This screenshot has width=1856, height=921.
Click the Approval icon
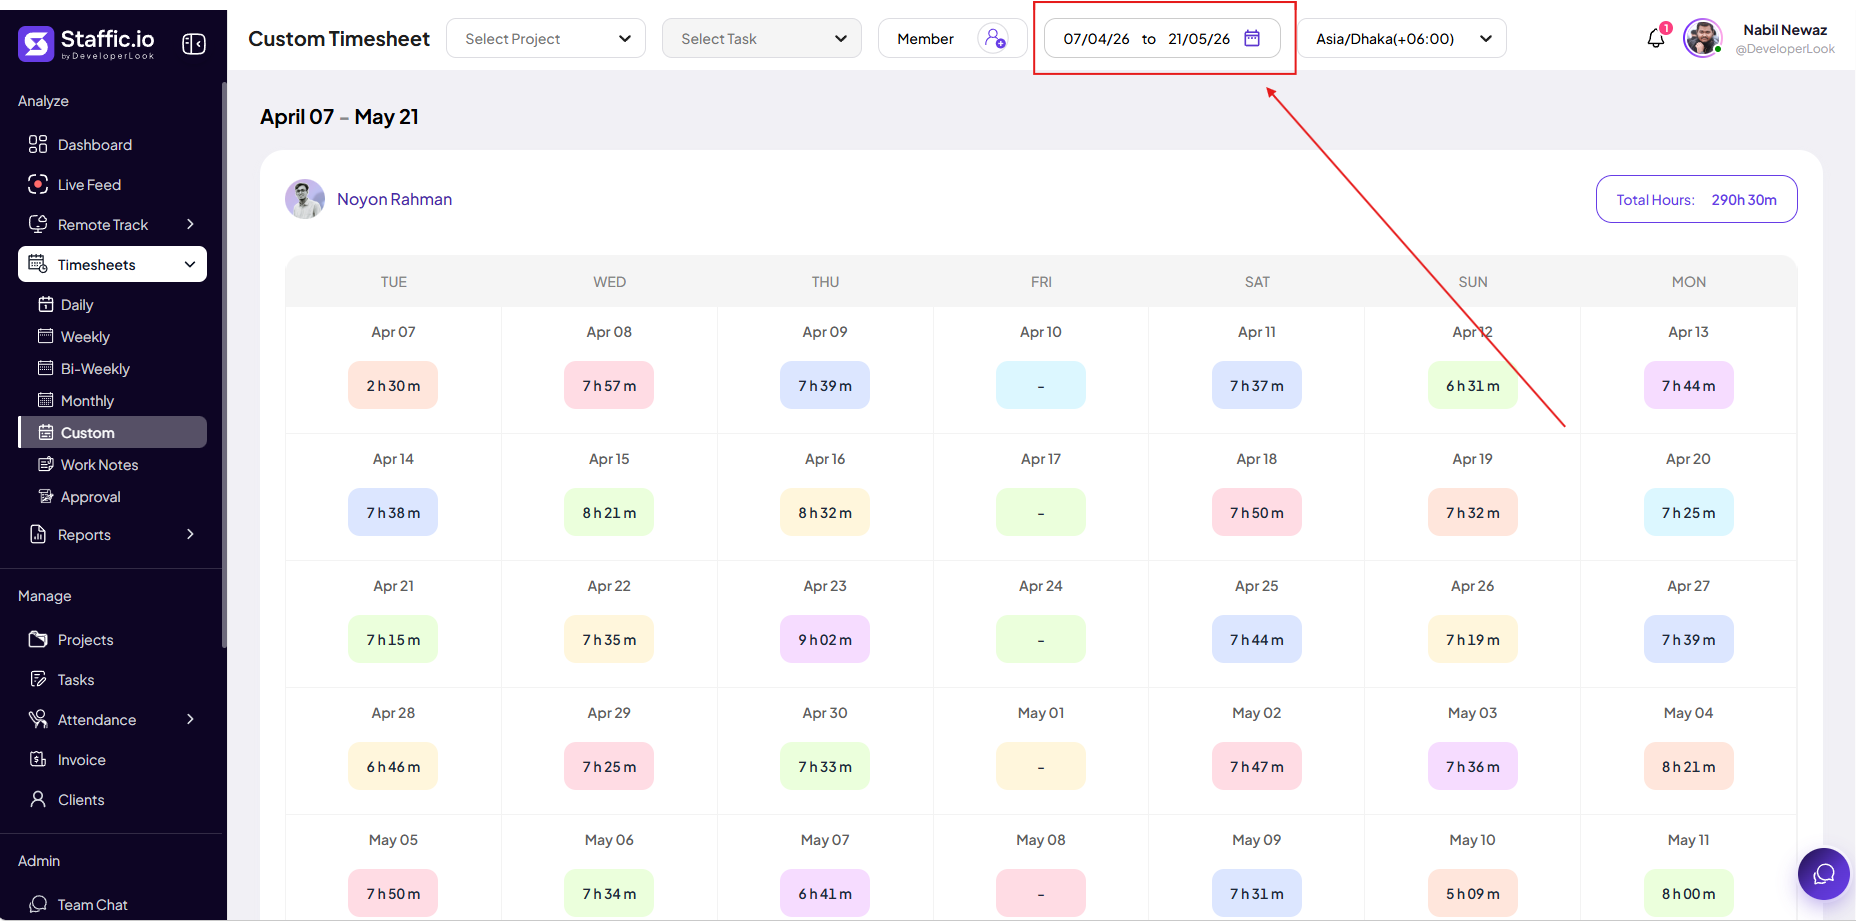(x=46, y=496)
